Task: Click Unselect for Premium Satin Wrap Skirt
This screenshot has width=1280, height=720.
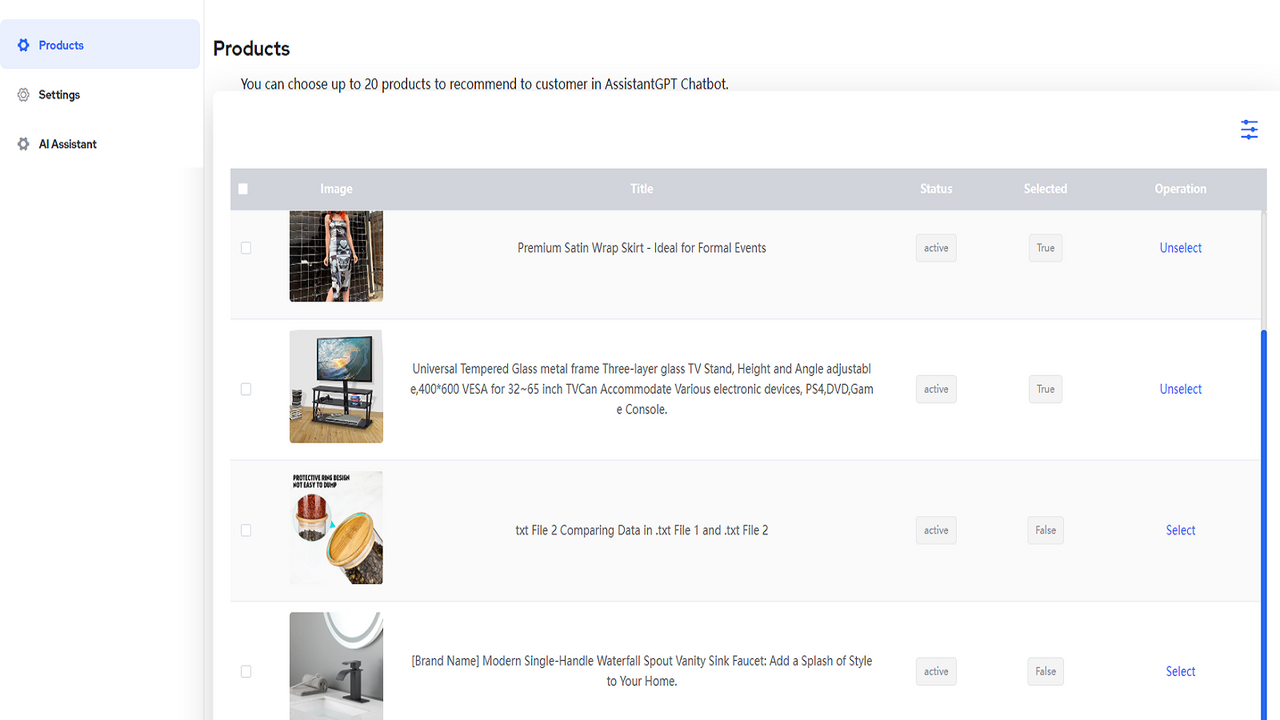Action: coord(1180,247)
